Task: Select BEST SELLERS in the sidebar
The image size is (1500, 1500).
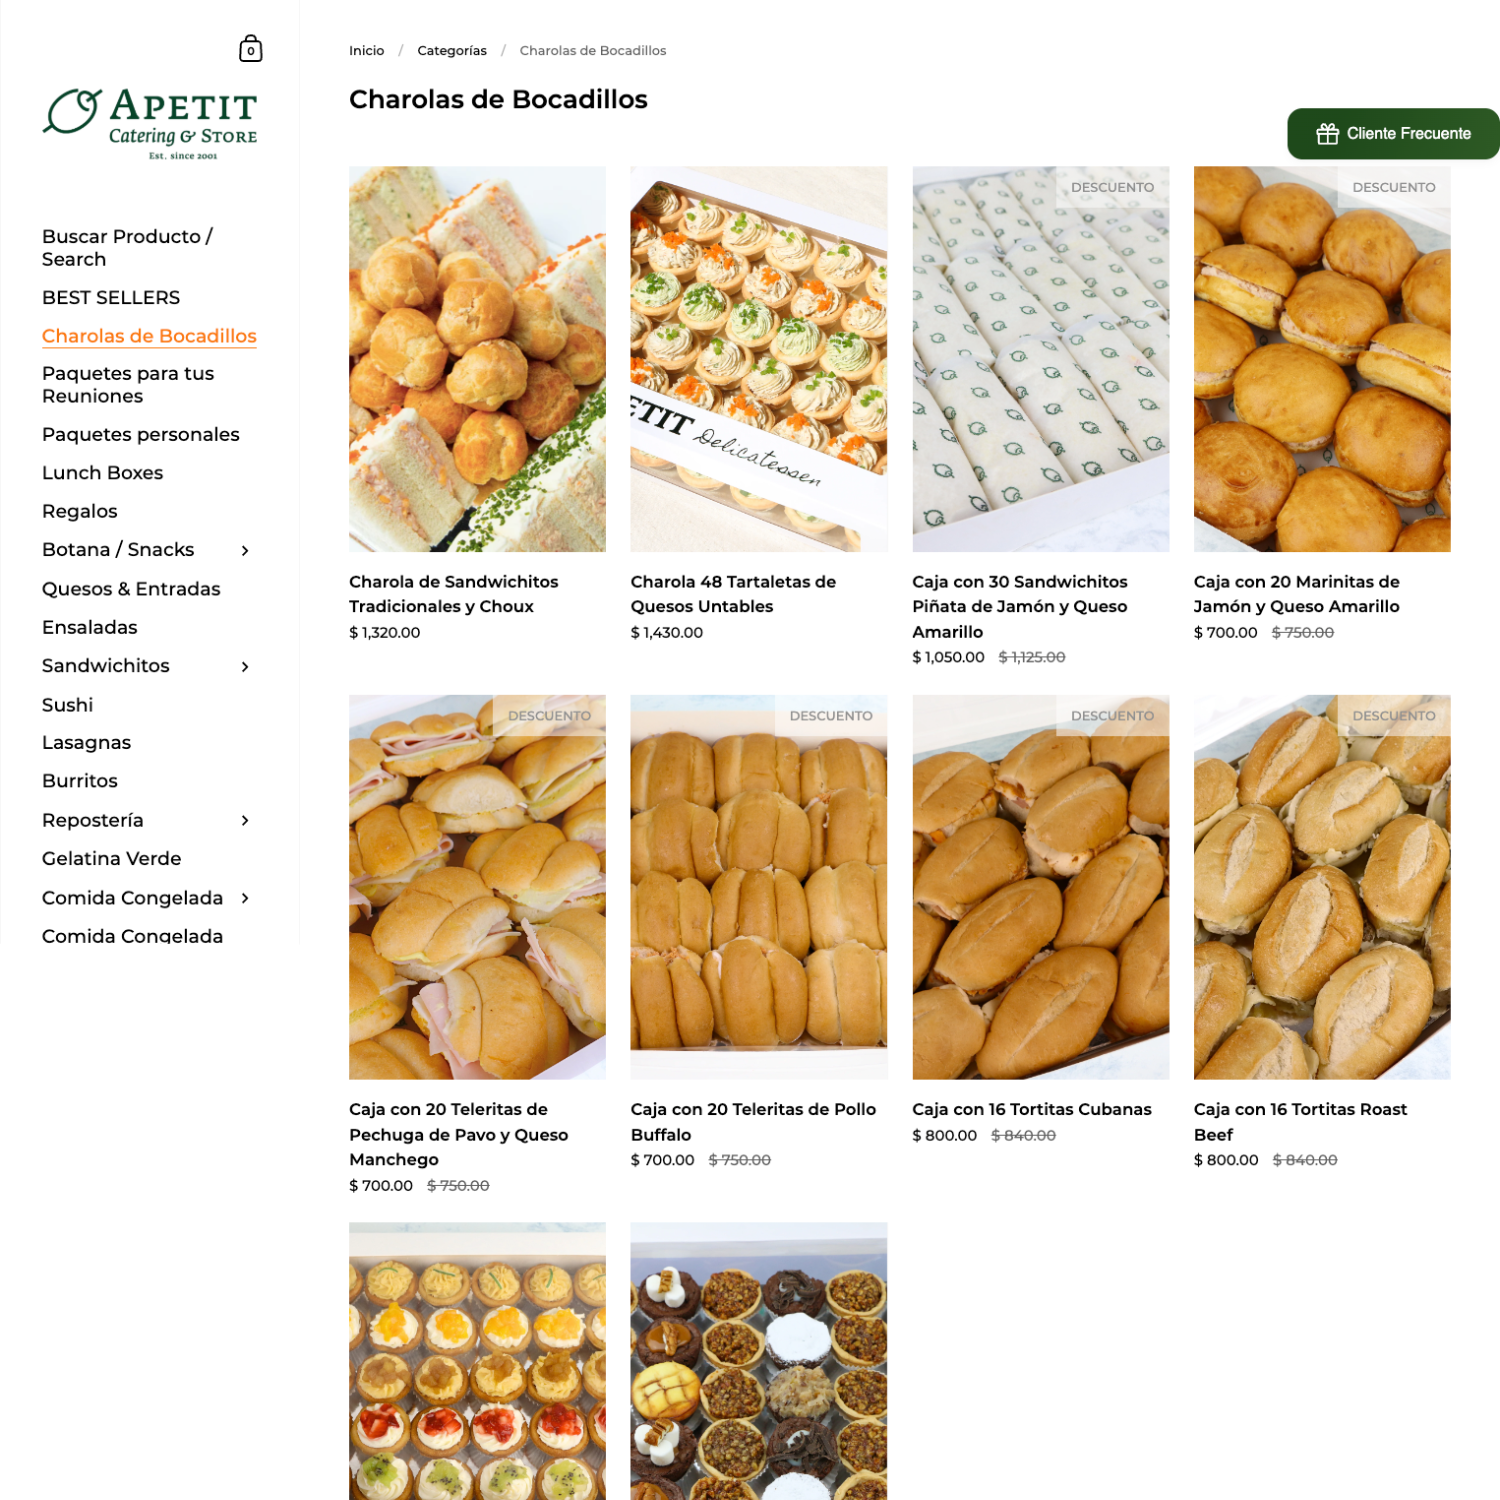Action: (x=111, y=298)
